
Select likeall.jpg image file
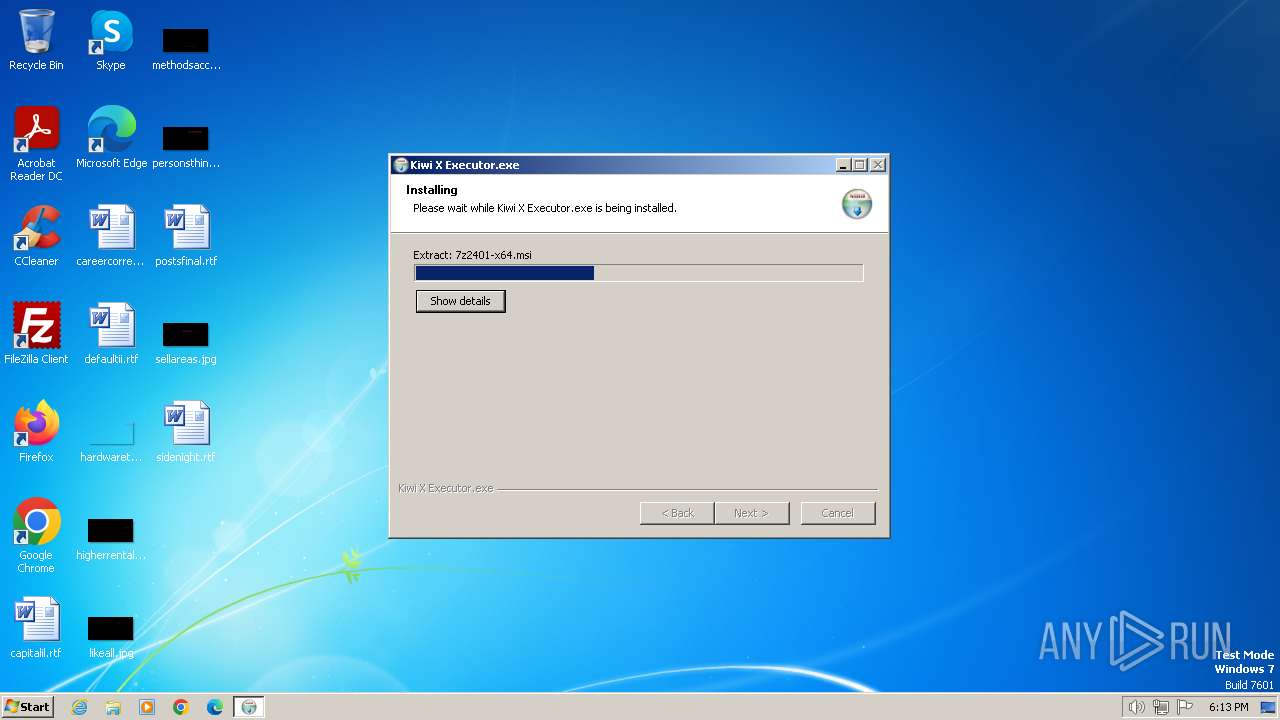[x=111, y=636]
